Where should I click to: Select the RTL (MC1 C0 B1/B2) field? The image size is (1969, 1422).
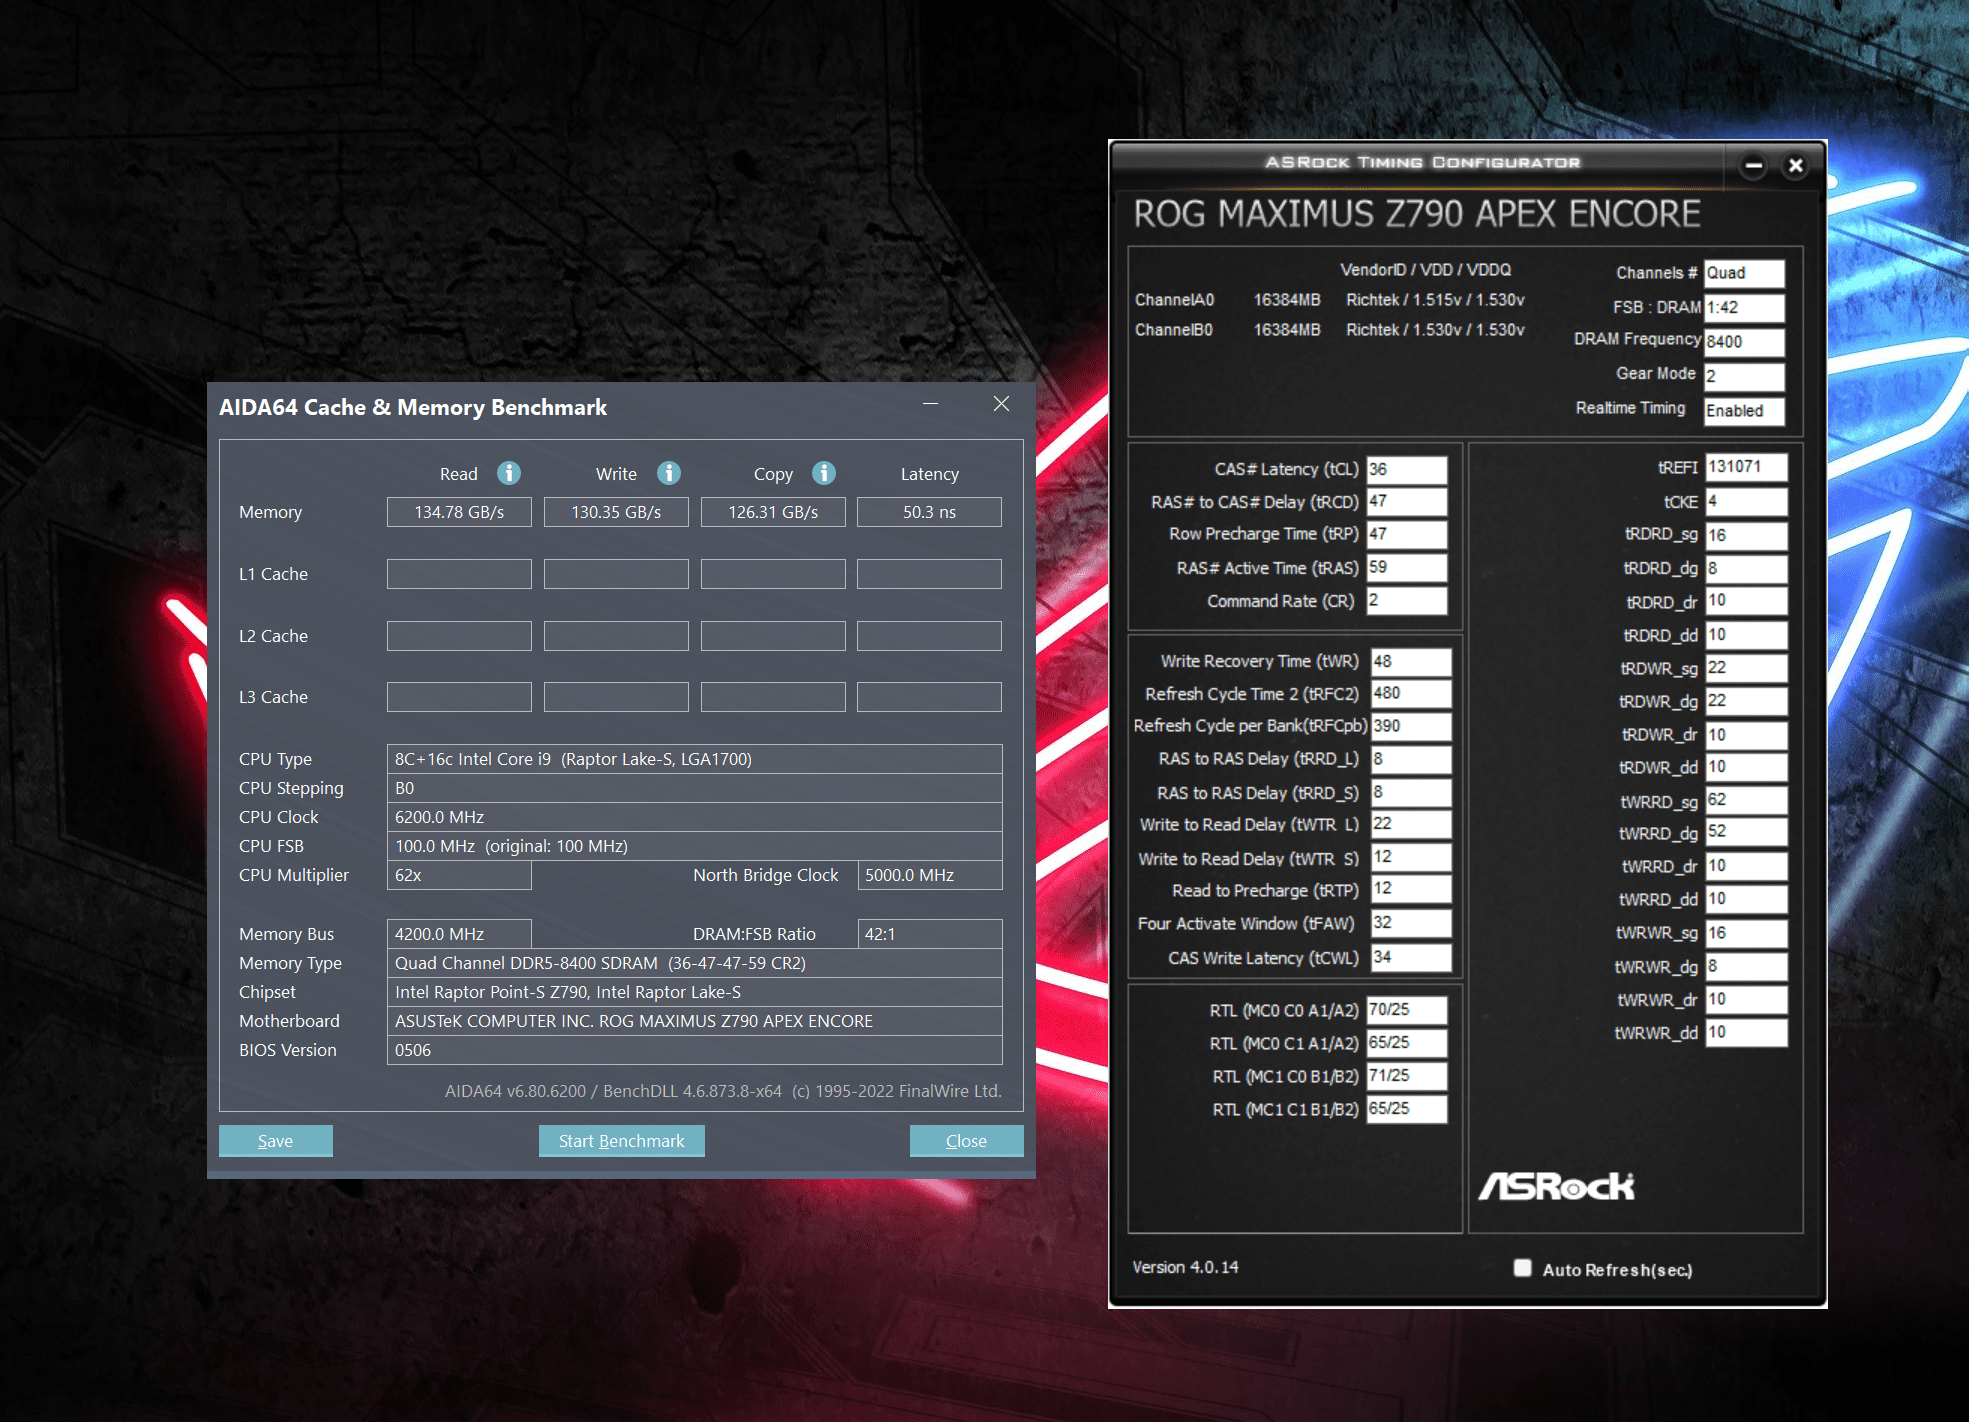(x=1407, y=1076)
